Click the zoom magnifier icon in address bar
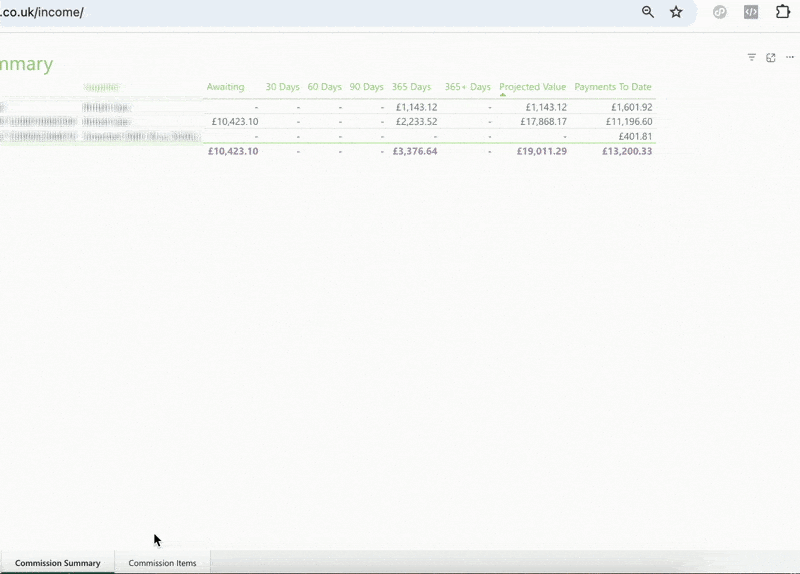Screen dimensions: 800x574 [648, 12]
